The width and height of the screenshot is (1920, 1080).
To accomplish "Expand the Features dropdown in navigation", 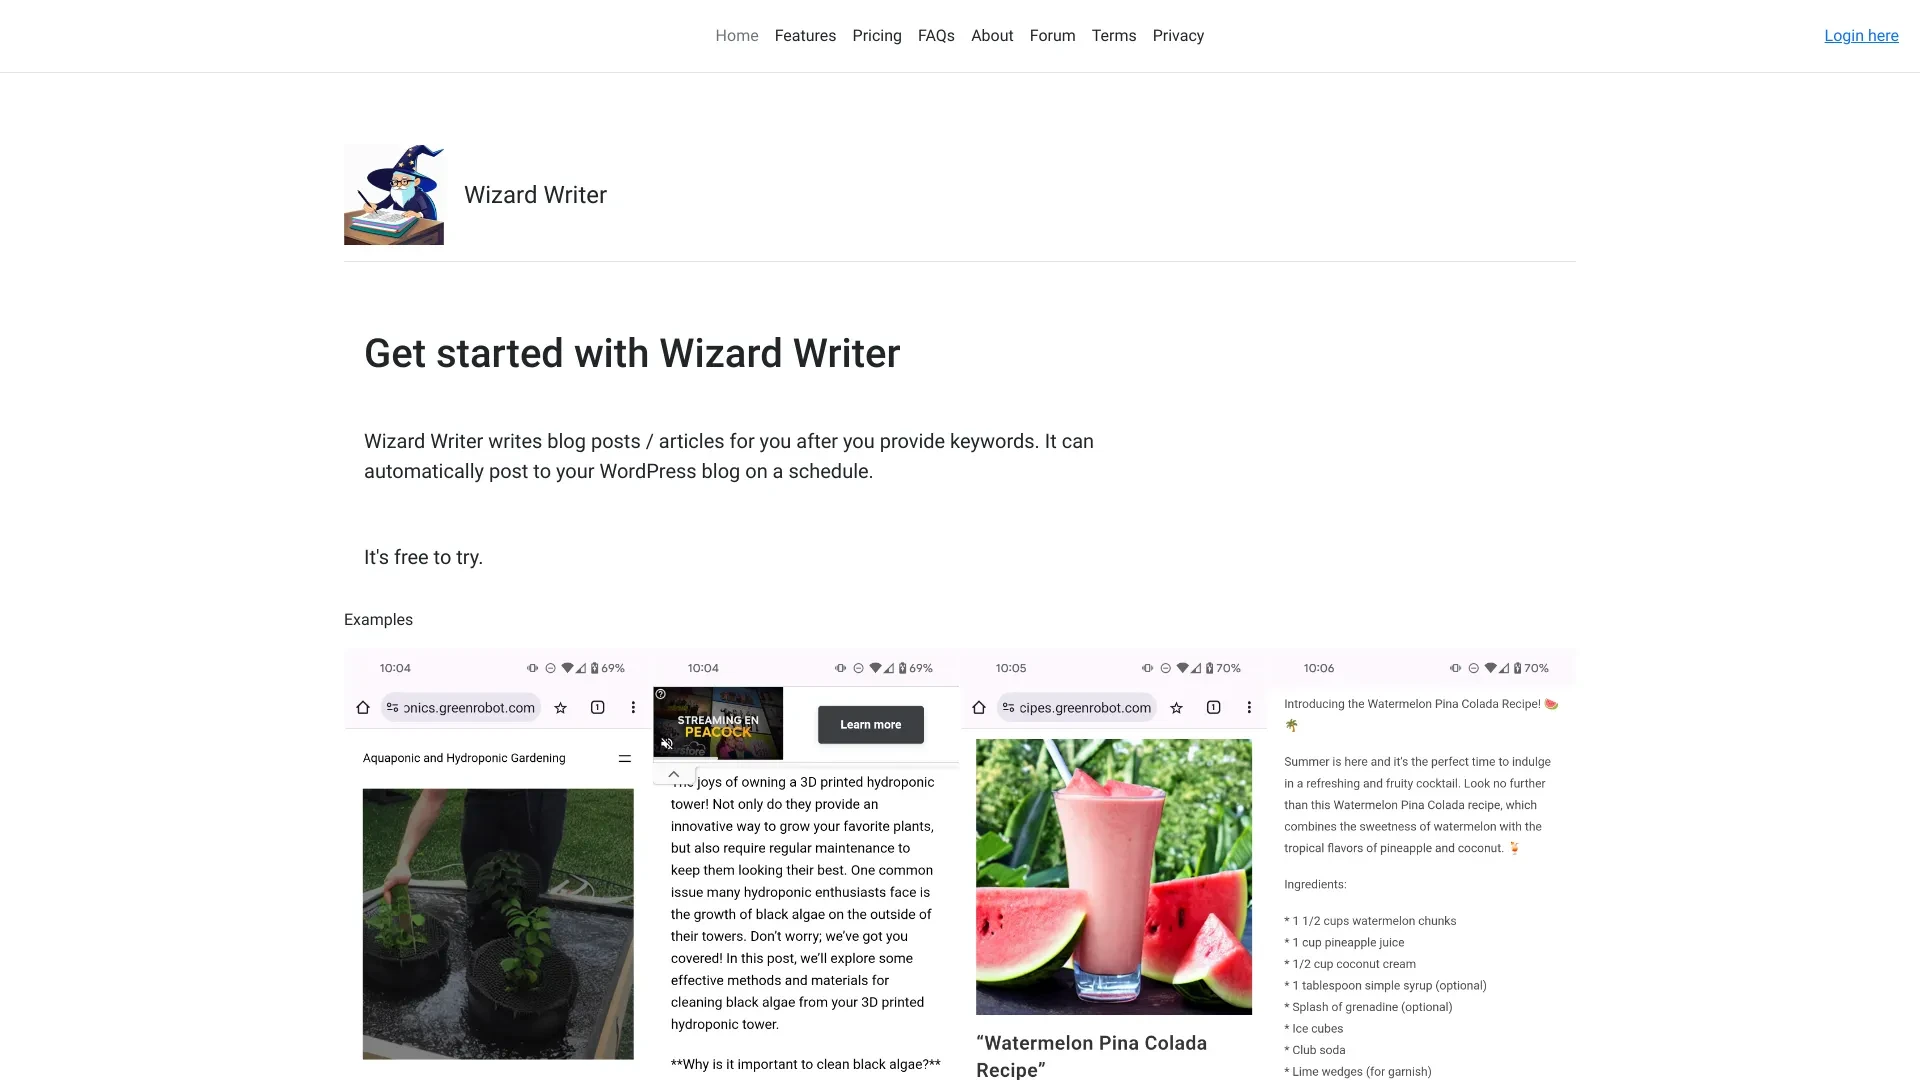I will click(806, 36).
